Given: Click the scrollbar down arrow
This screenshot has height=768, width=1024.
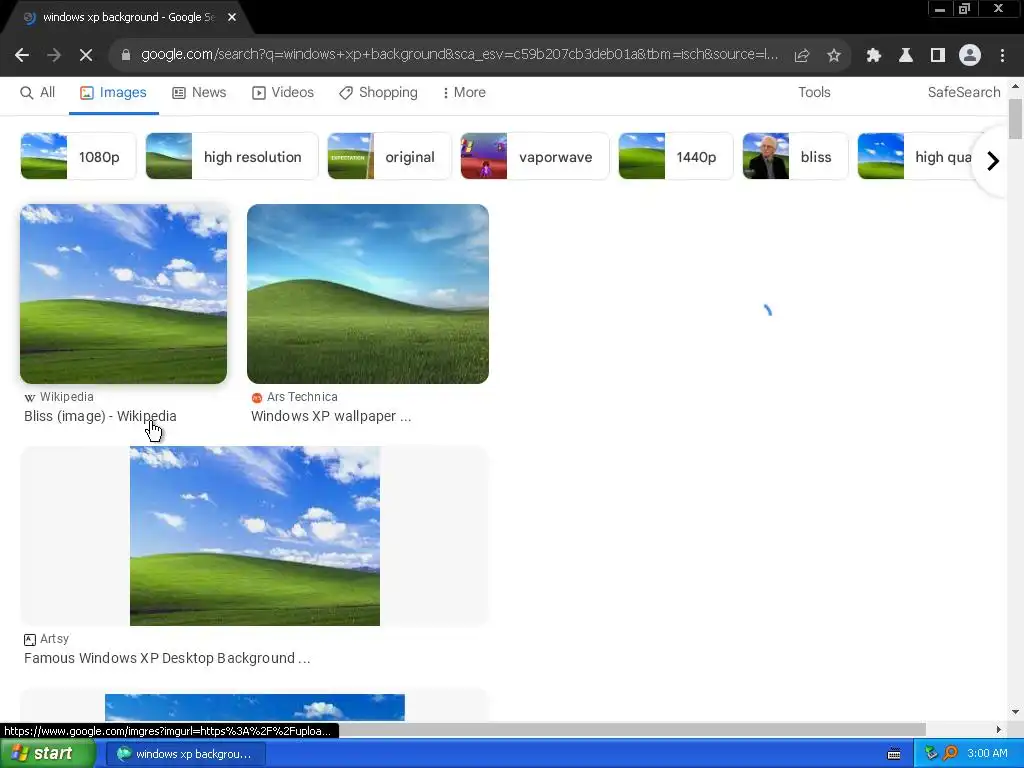Looking at the screenshot, I should coord(1016,712).
